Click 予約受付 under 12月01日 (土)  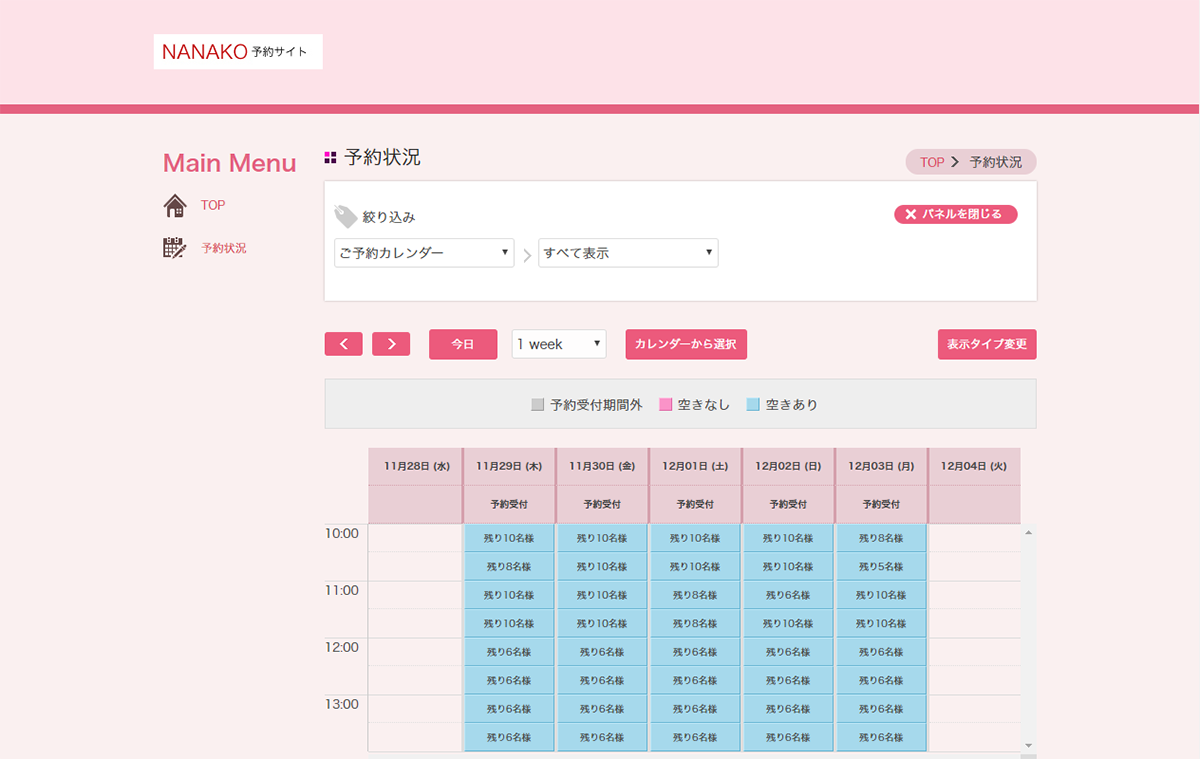tap(695, 504)
